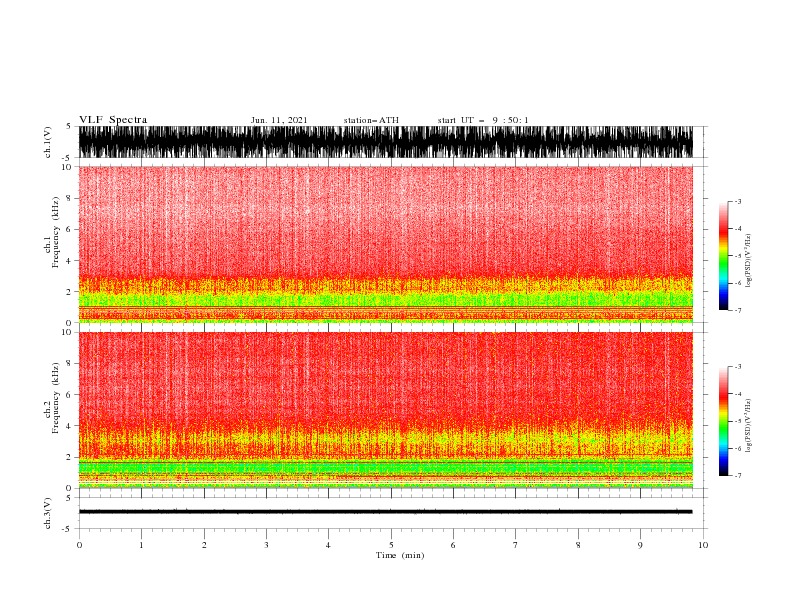
Task: Click the "-5" tick on ch.3(V) axis
Action: click(x=68, y=529)
